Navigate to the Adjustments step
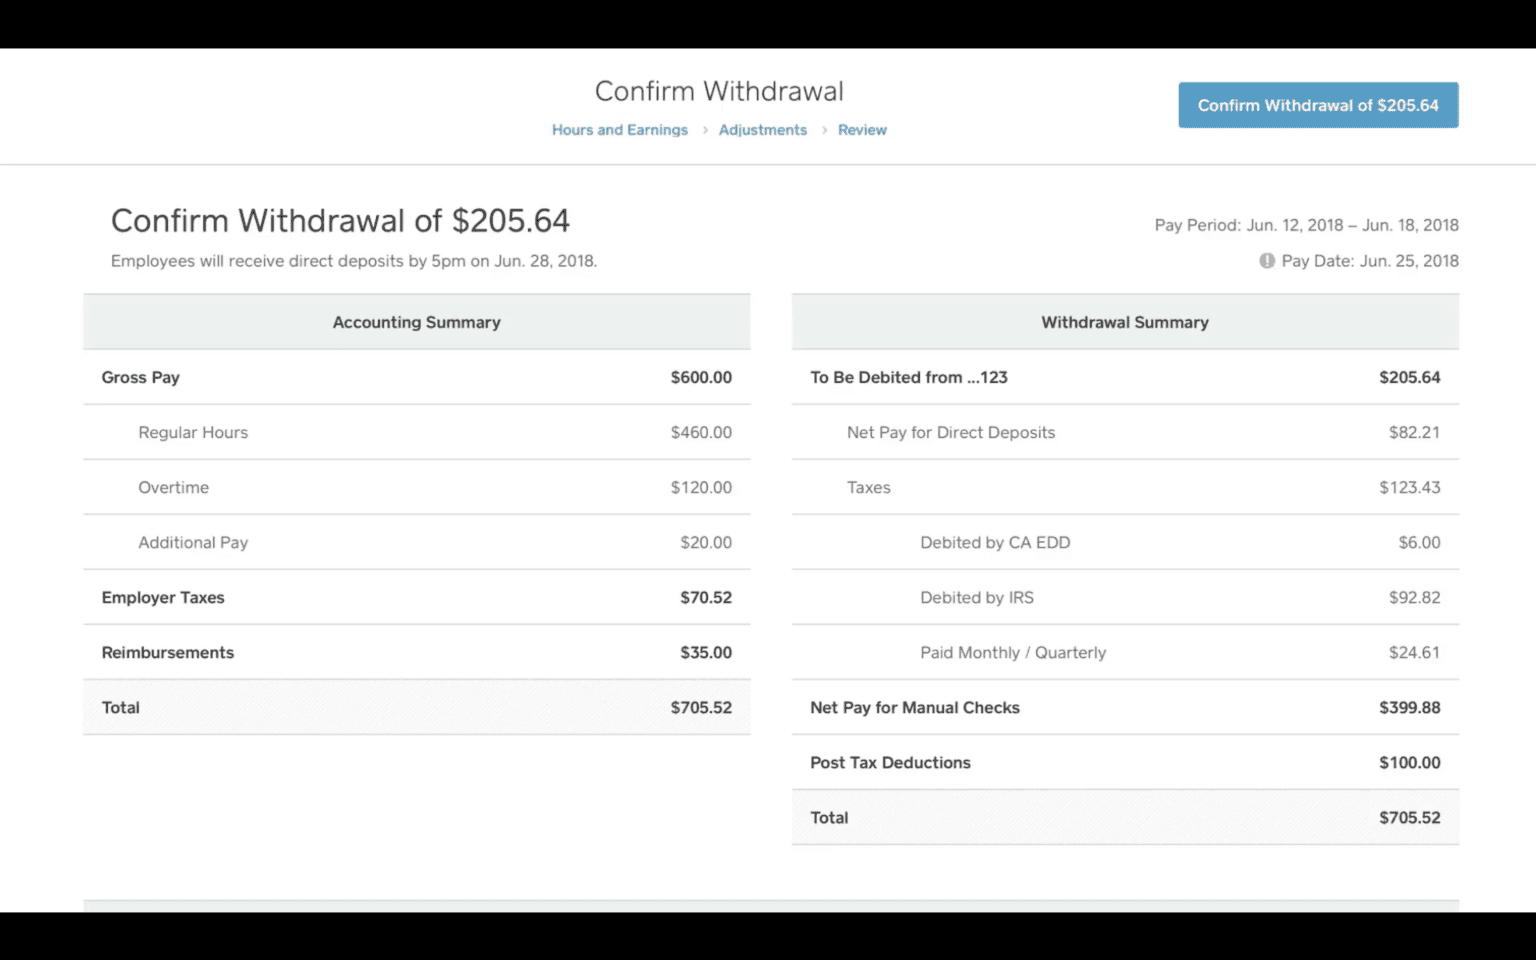The image size is (1536, 960). point(763,129)
